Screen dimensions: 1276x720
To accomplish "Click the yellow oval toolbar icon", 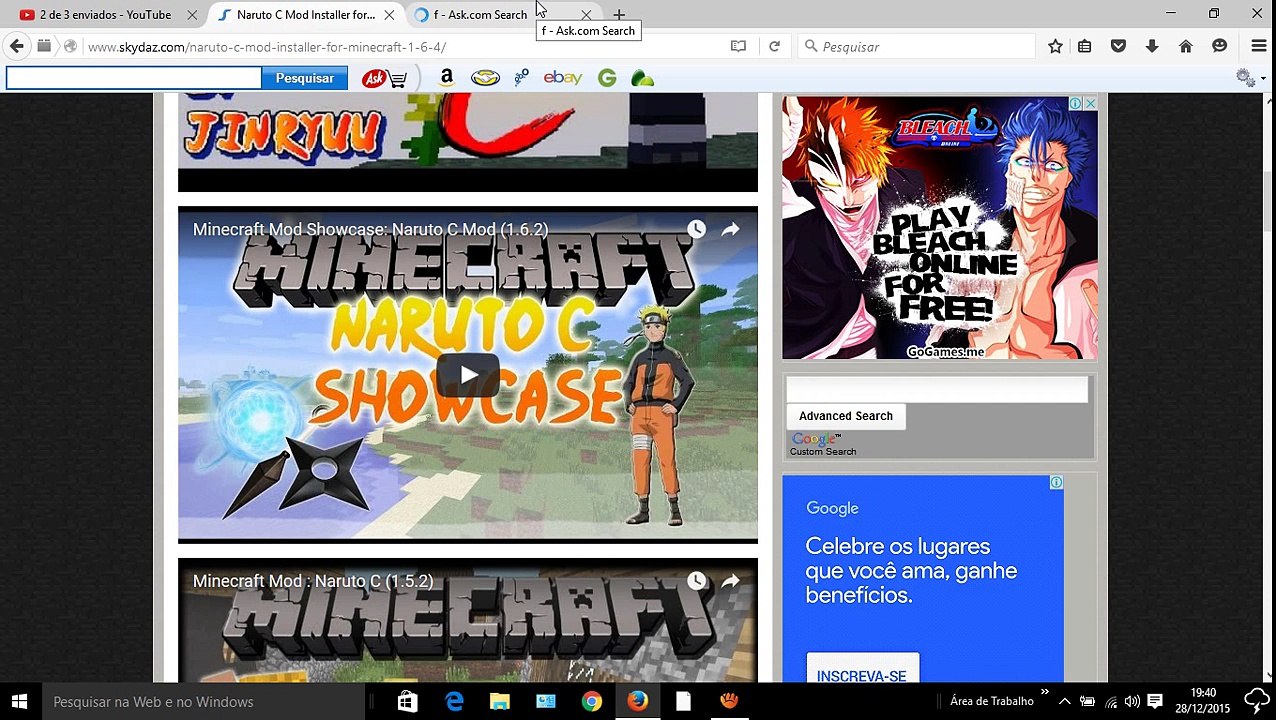I will [485, 78].
